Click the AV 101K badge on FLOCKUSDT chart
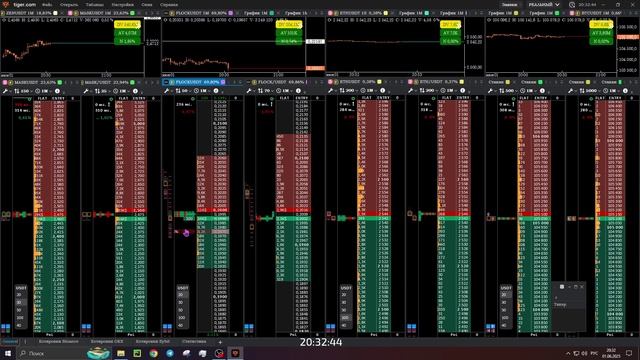Image resolution: width=640 pixels, height=360 pixels. click(289, 33)
